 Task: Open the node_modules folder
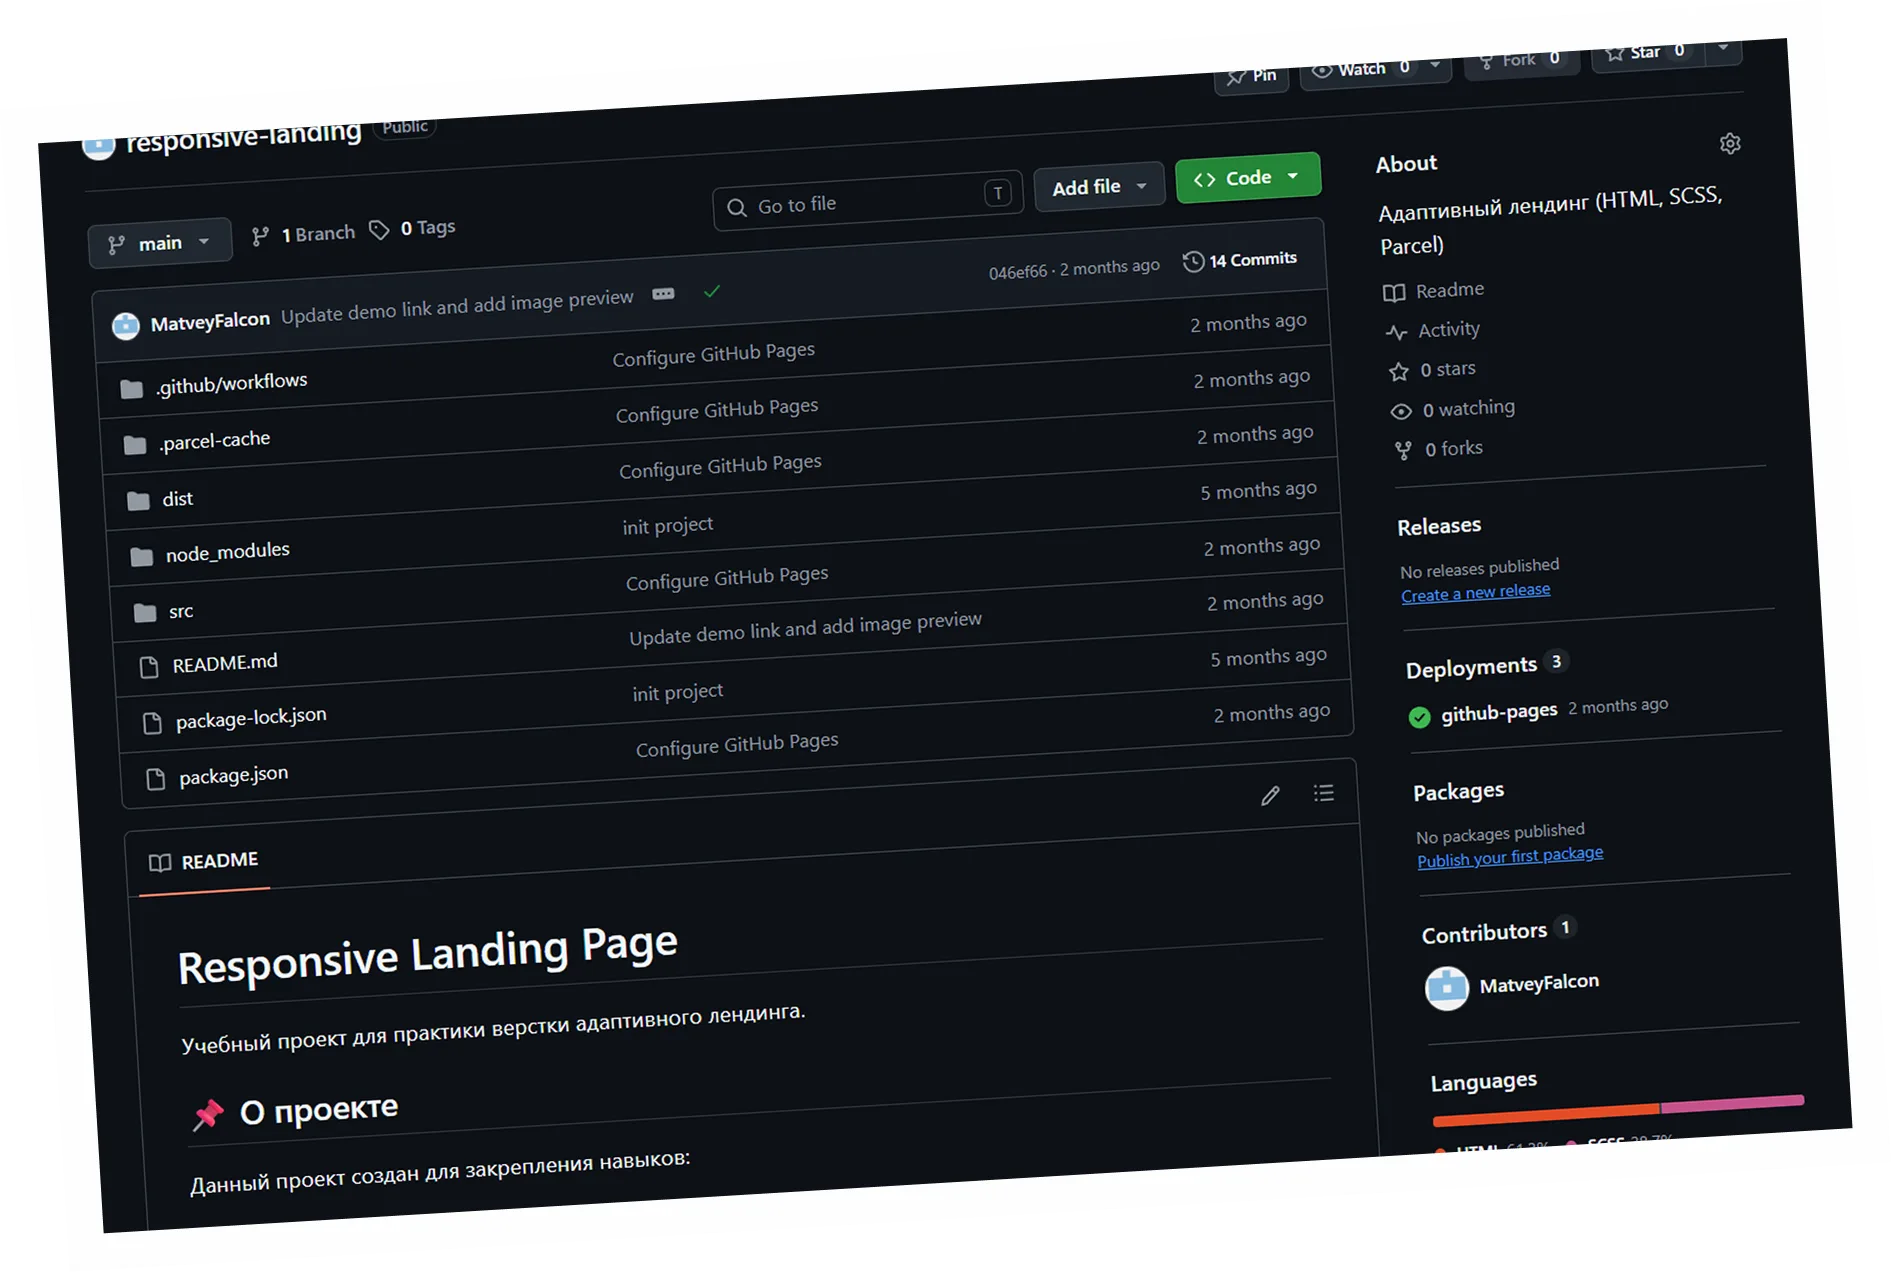(x=227, y=552)
